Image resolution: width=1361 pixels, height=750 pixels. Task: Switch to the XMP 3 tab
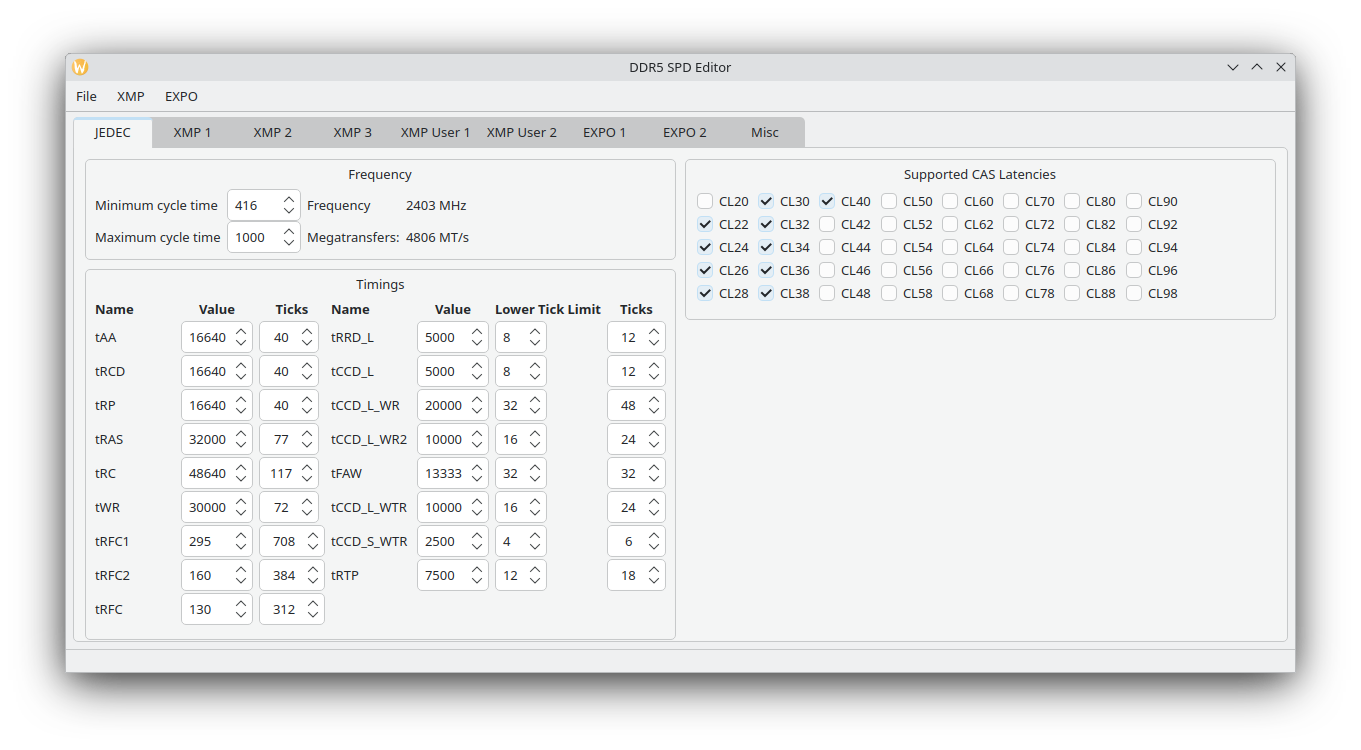352,133
